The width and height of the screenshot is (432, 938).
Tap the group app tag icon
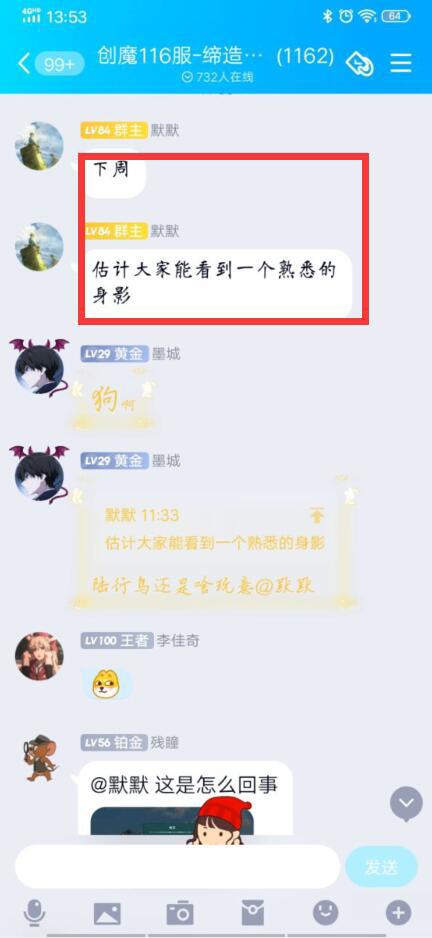point(360,63)
